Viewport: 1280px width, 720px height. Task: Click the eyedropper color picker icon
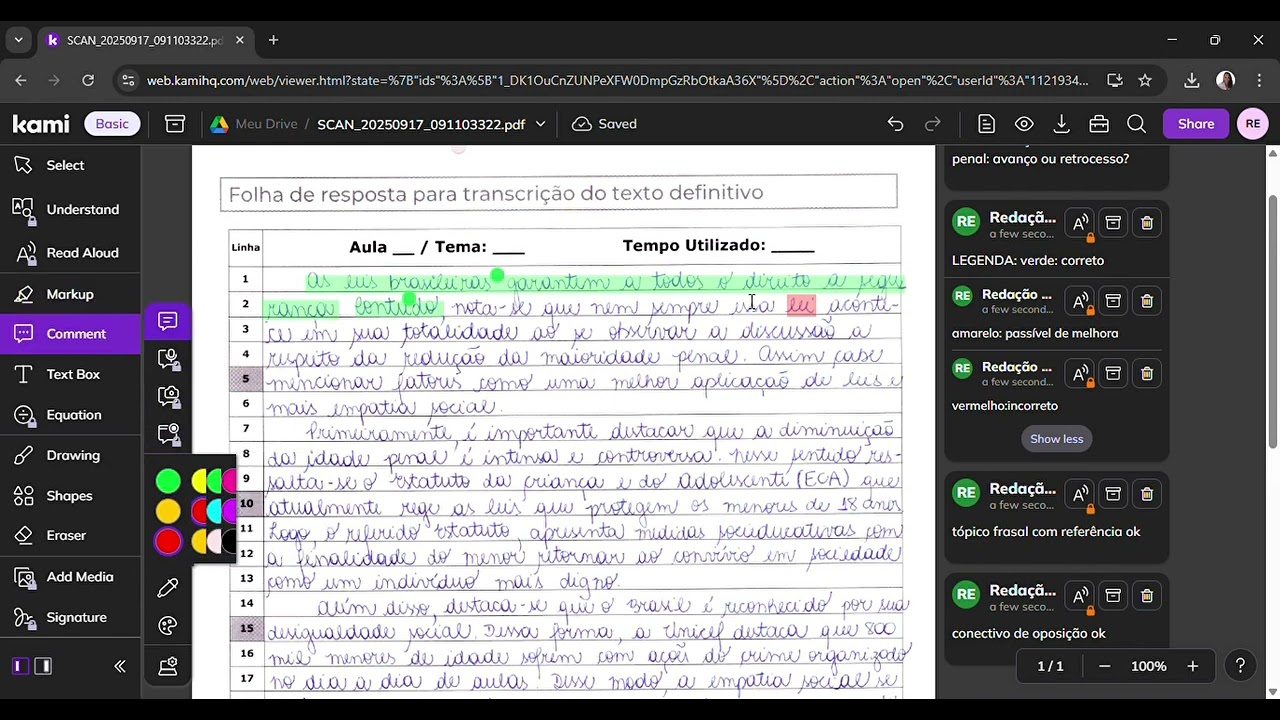[x=168, y=588]
